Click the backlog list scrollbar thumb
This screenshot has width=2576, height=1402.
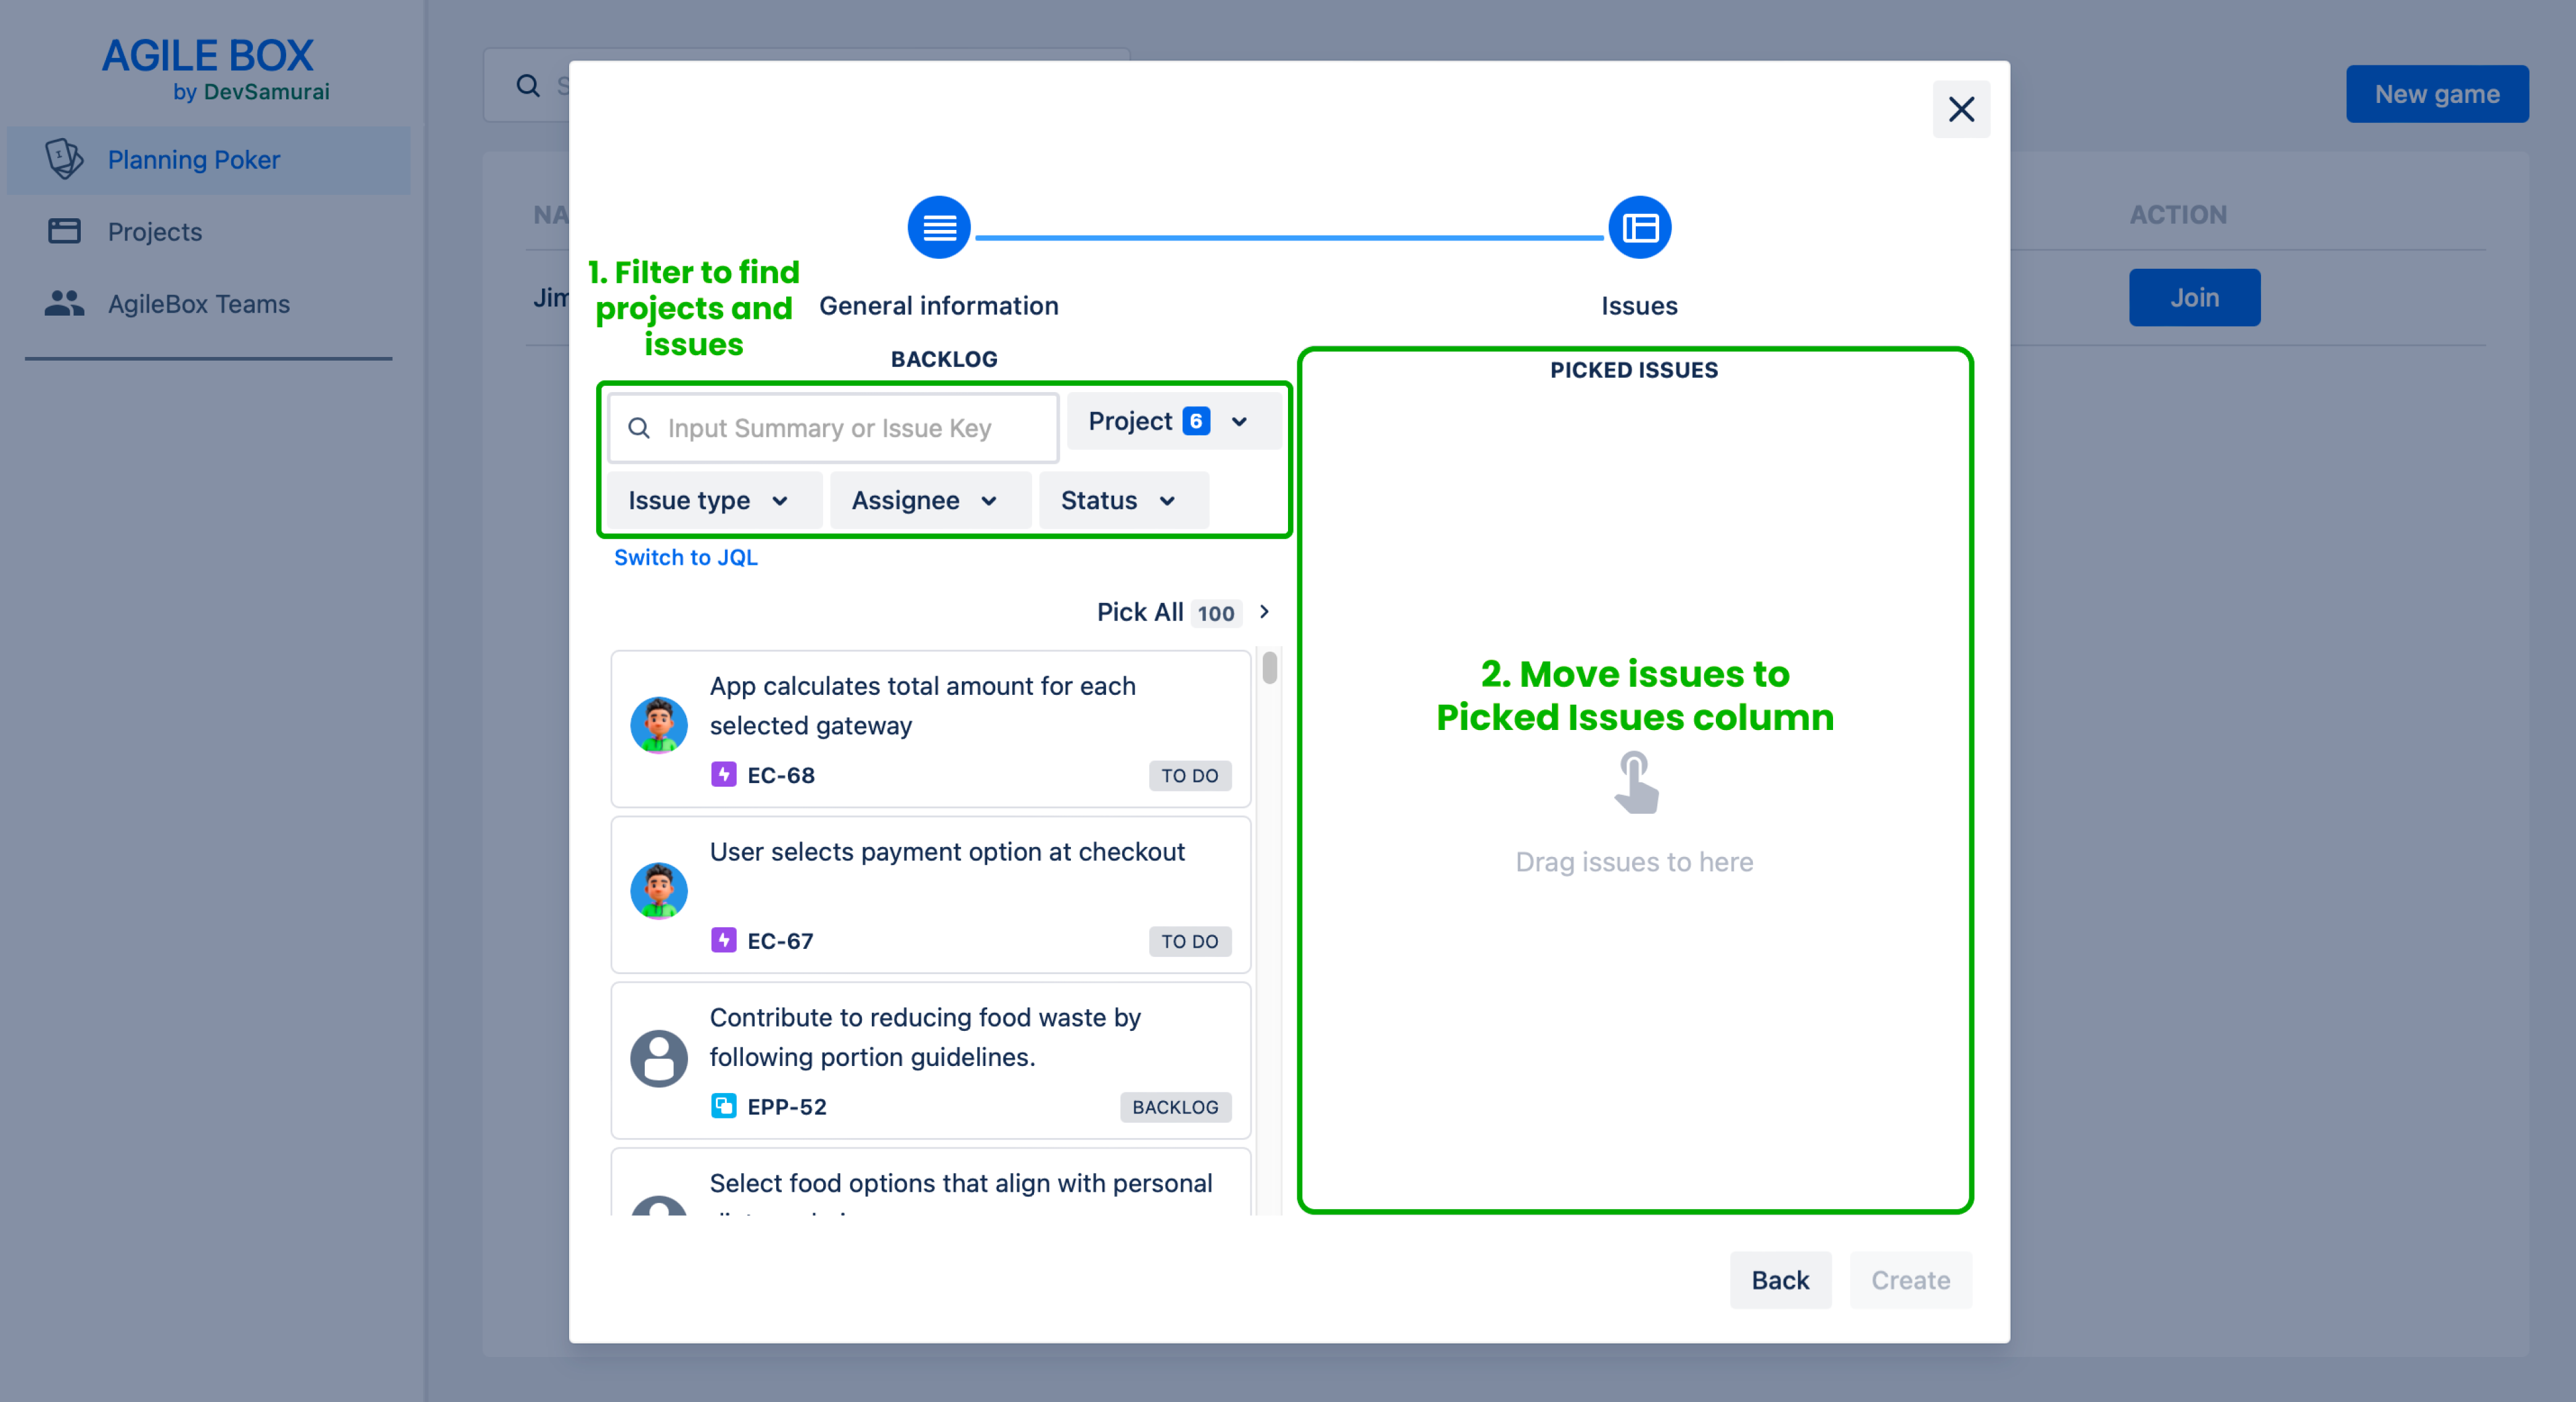1269,667
